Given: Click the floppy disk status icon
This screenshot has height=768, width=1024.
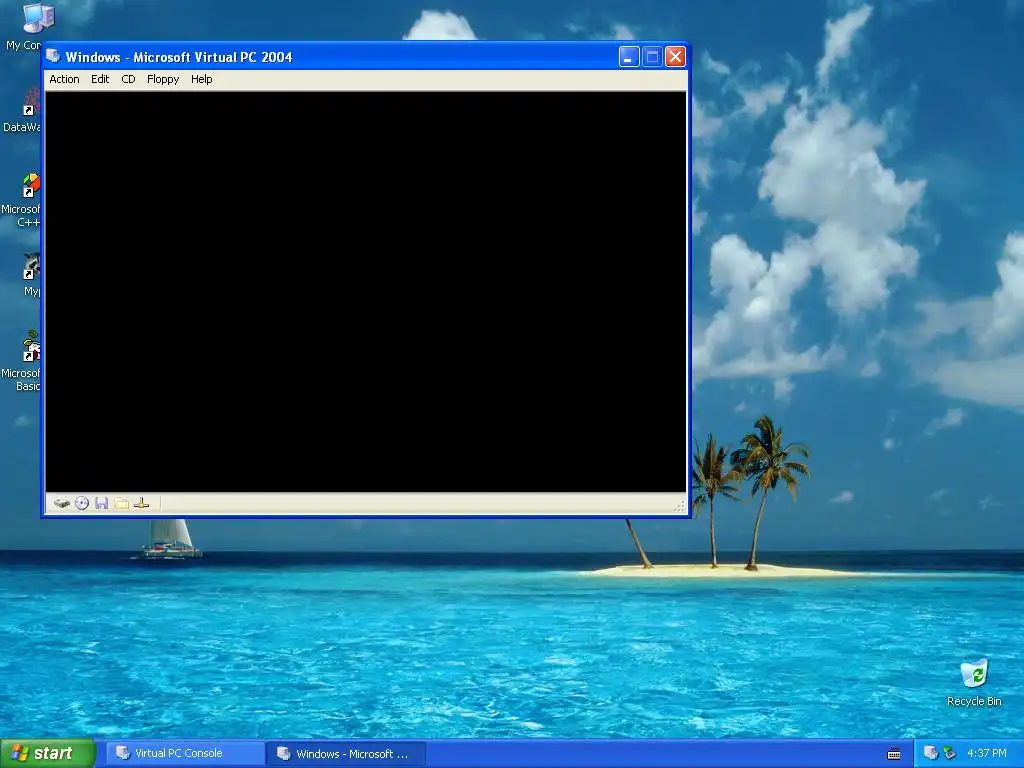Looking at the screenshot, I should [101, 504].
